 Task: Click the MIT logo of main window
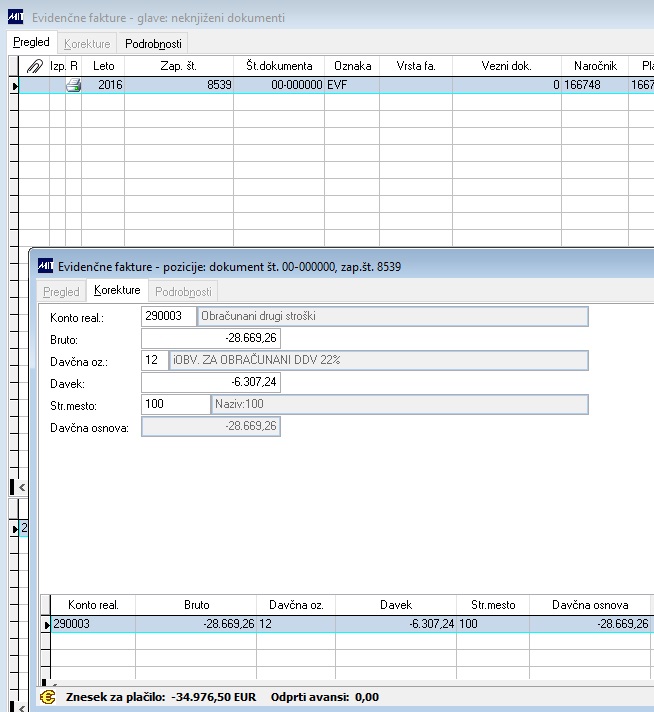[x=15, y=17]
